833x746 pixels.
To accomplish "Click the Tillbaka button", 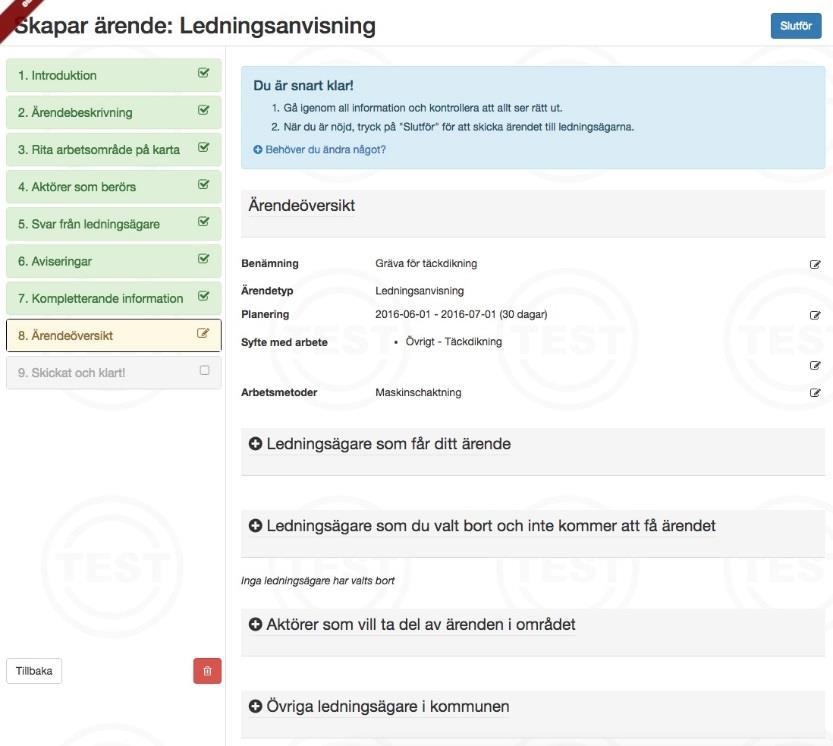I will click(34, 671).
